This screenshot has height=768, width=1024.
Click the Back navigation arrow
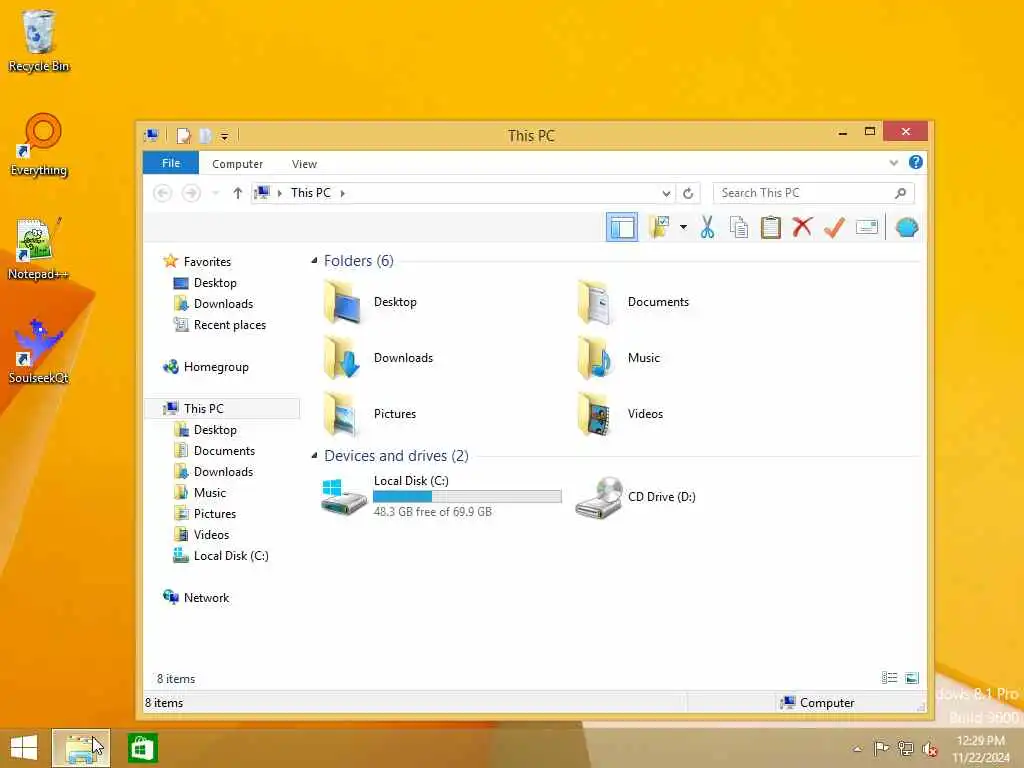163,193
